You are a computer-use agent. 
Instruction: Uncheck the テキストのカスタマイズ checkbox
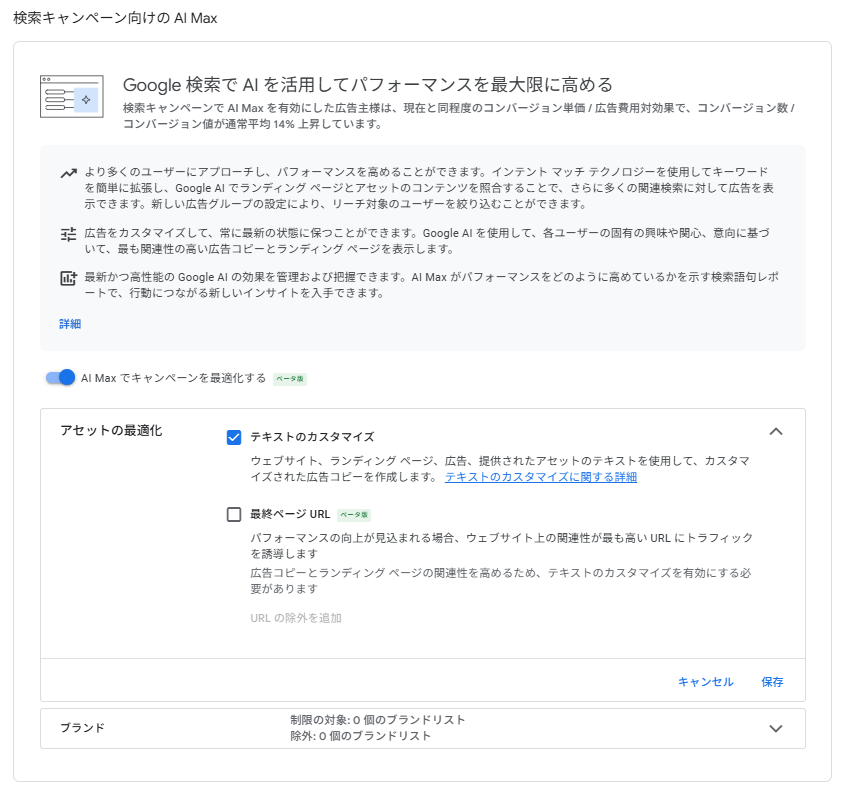234,437
